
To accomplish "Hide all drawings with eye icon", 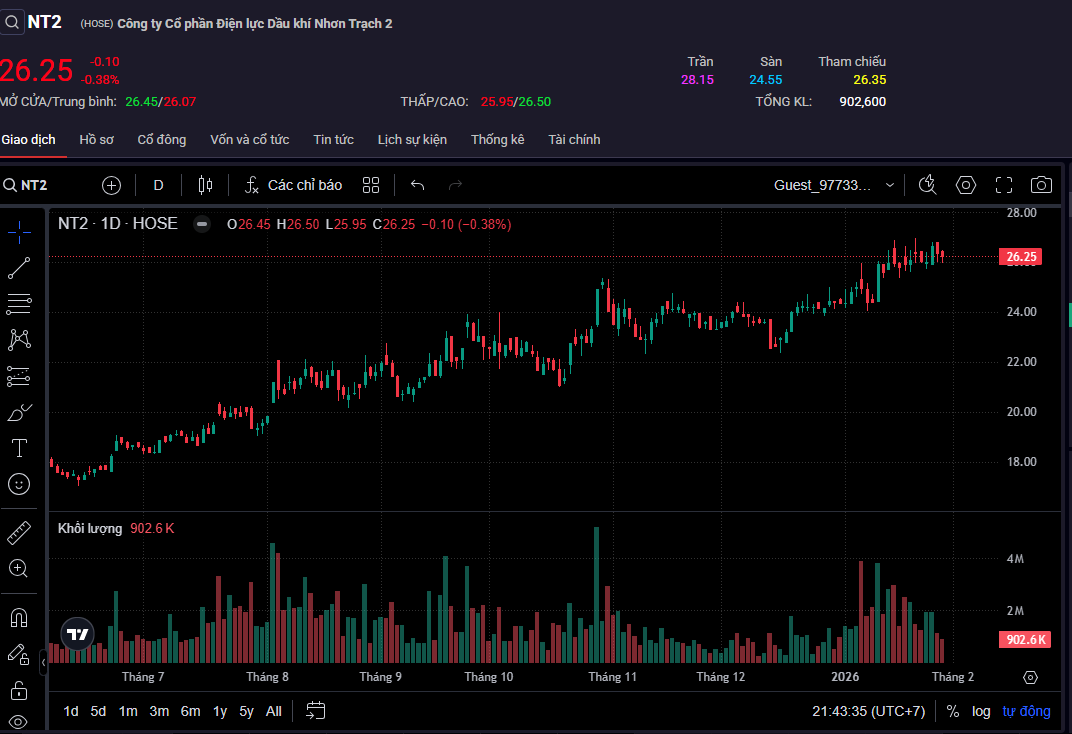I will click(x=19, y=722).
